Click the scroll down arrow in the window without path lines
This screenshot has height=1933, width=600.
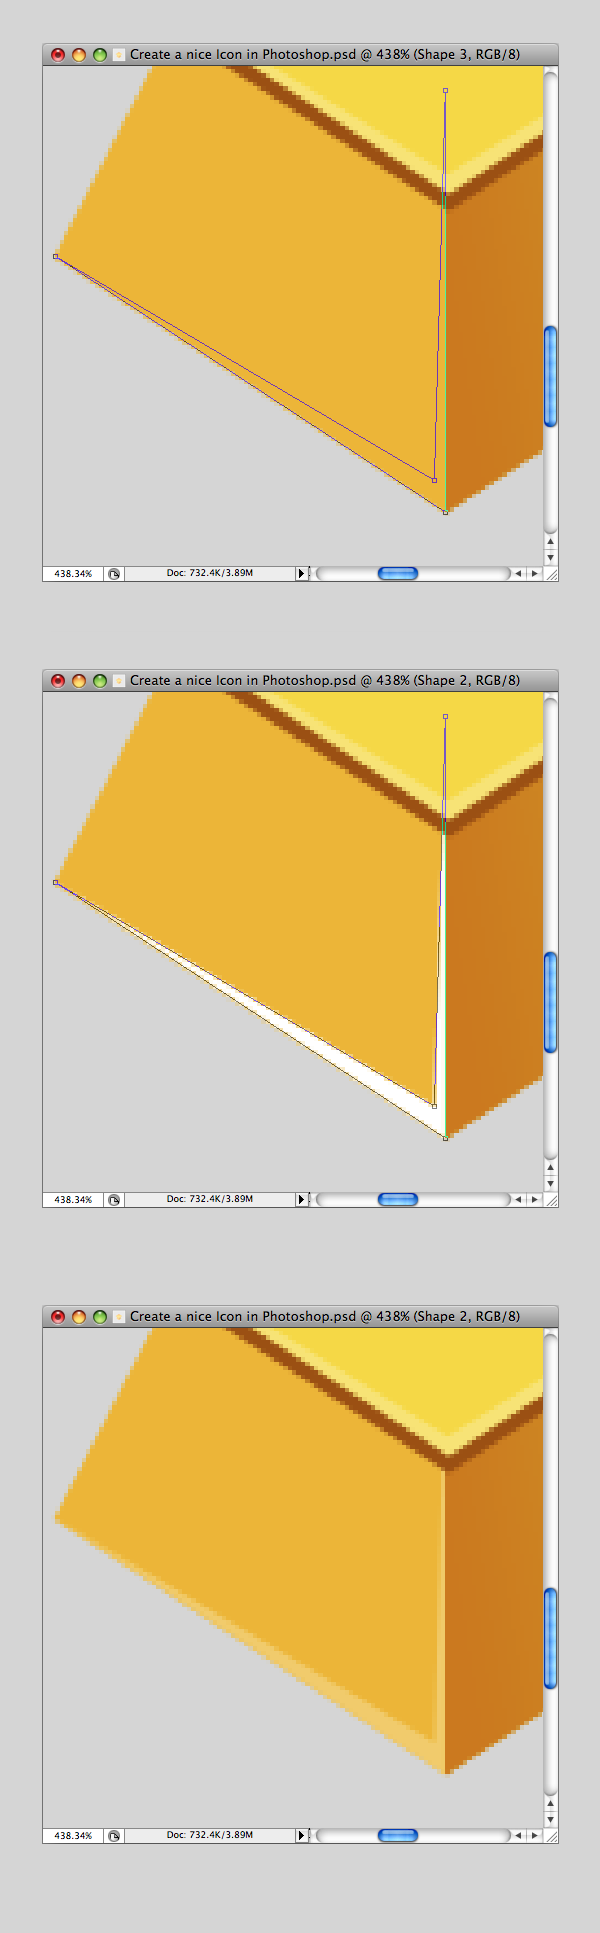[x=550, y=1819]
